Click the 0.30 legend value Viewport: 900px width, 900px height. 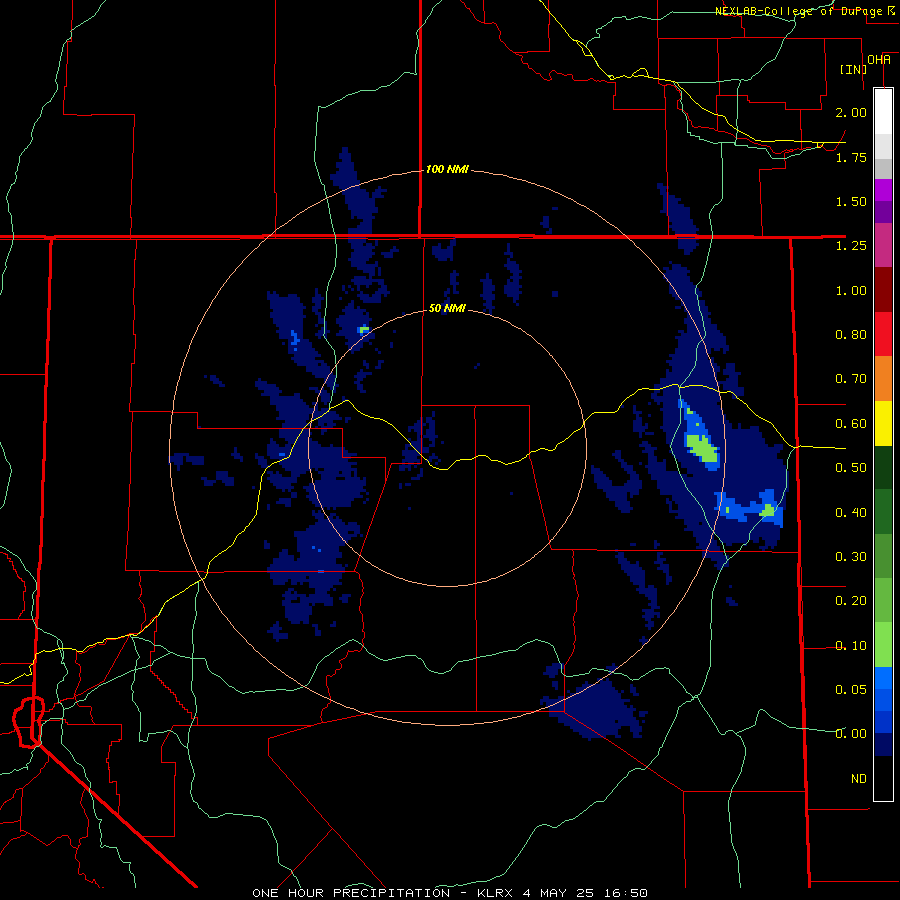(x=851, y=557)
